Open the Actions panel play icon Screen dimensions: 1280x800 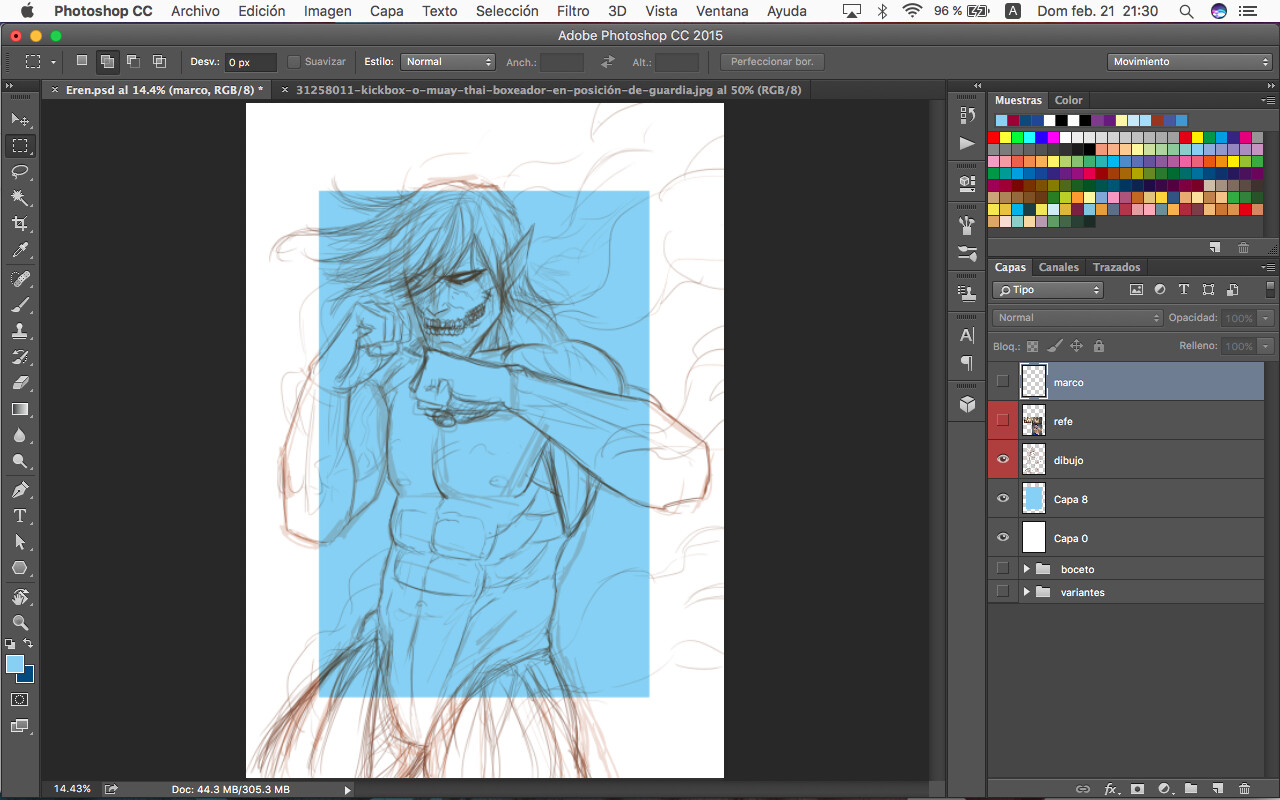click(967, 143)
